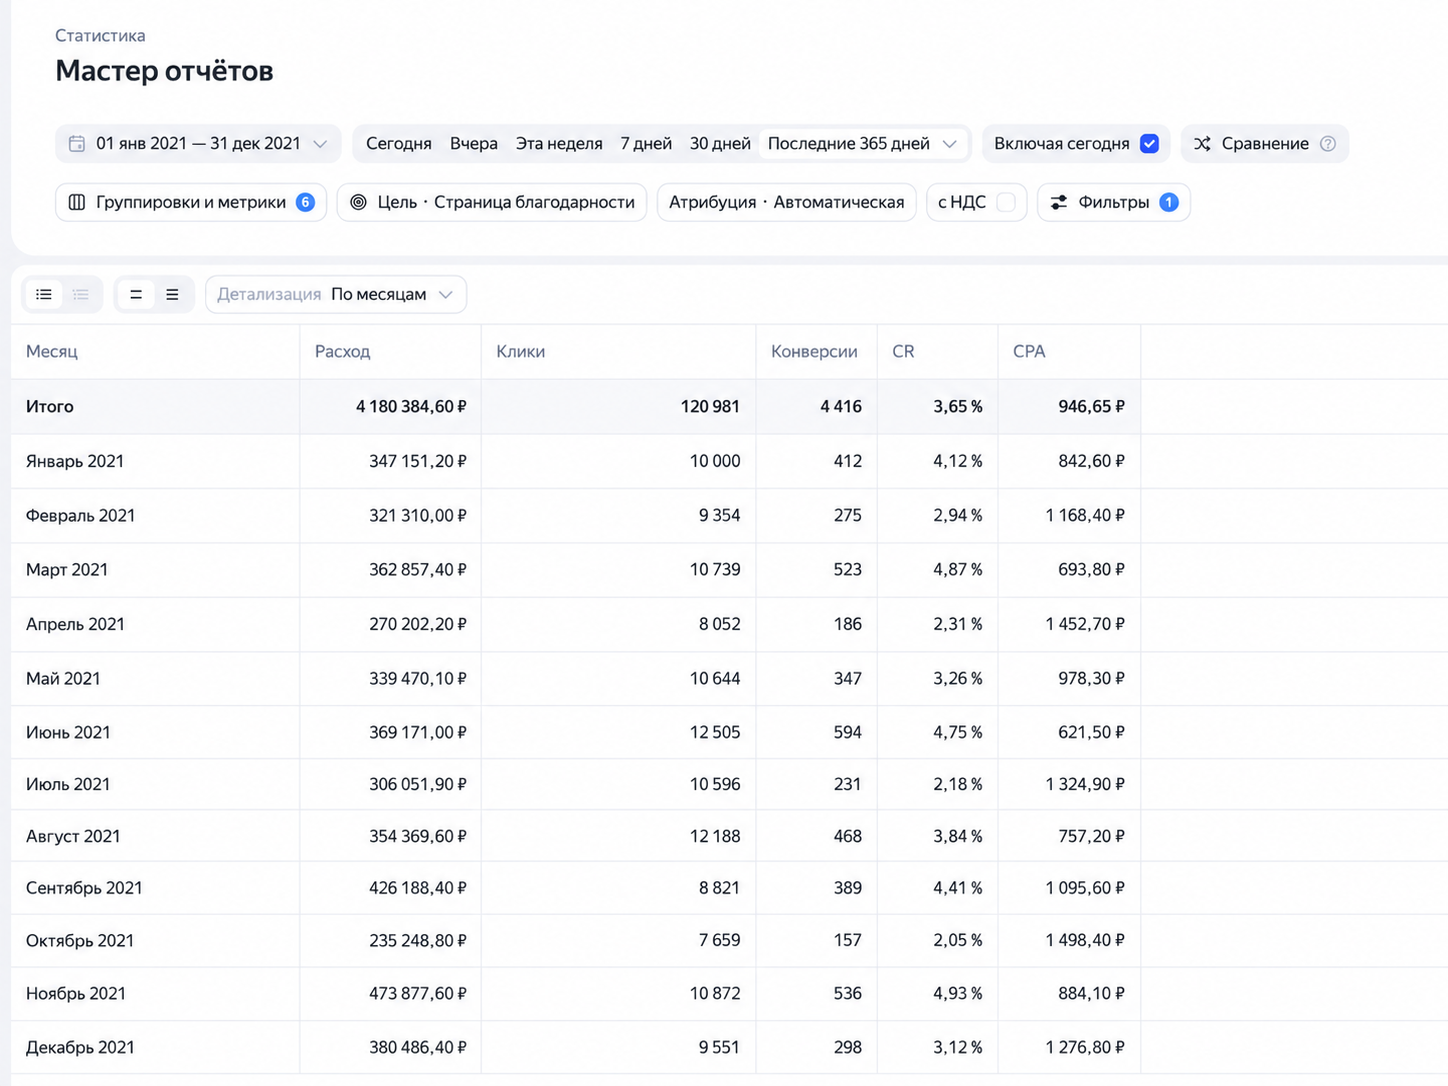This screenshot has width=1448, height=1086.
Task: Click the June conversions value 594
Action: [847, 732]
